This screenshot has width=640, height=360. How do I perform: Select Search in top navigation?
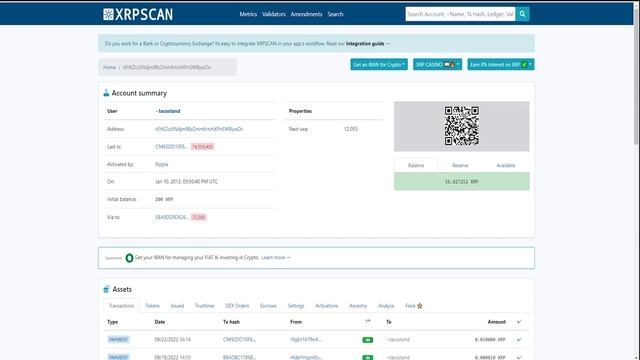[335, 14]
